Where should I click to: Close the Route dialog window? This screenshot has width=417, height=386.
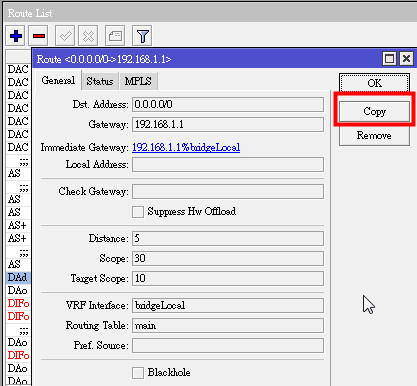click(x=406, y=59)
